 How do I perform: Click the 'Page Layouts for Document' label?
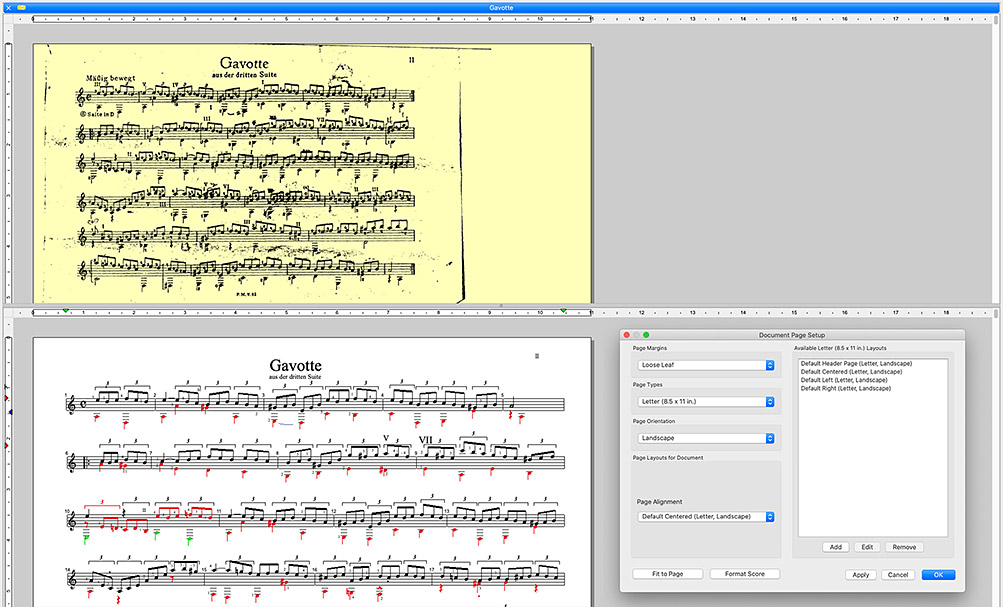coord(668,457)
